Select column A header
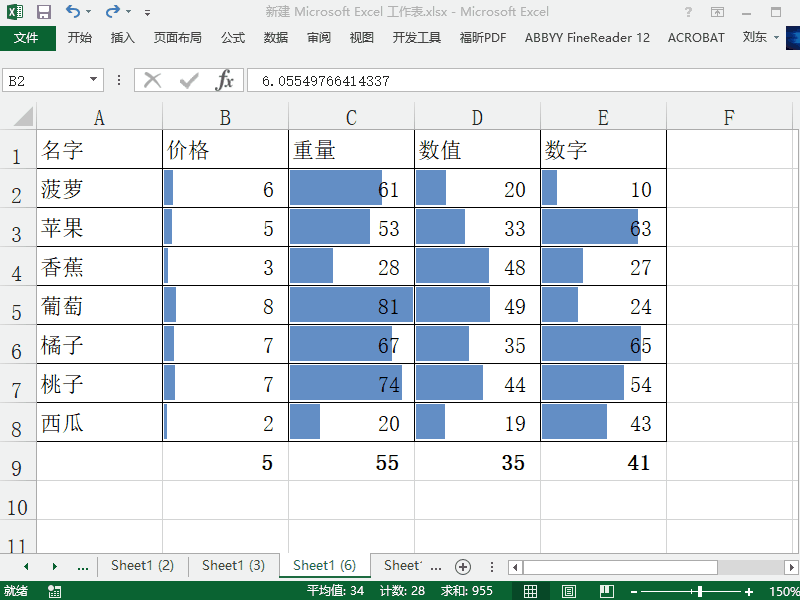This screenshot has height=600, width=800. pyautogui.click(x=99, y=117)
